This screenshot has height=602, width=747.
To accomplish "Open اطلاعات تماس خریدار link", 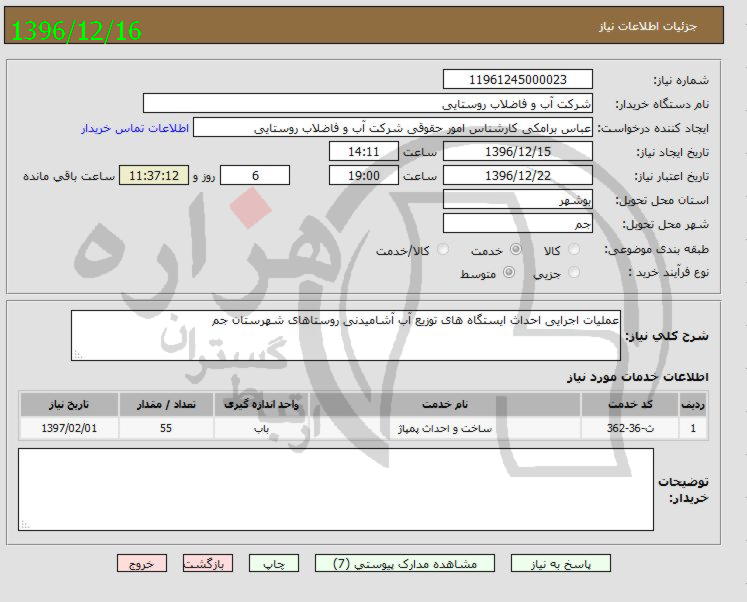I will coord(135,129).
